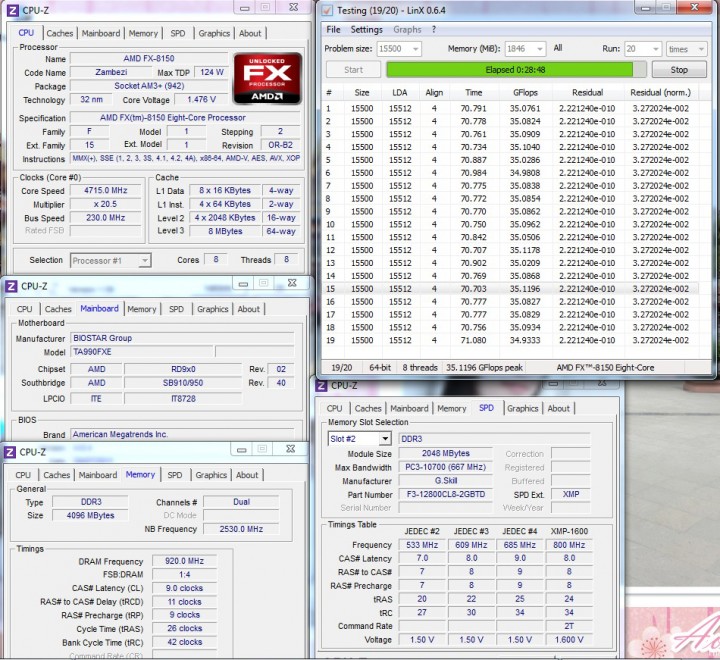Click the Time column header in LinX
The height and width of the screenshot is (660, 720).
point(473,93)
